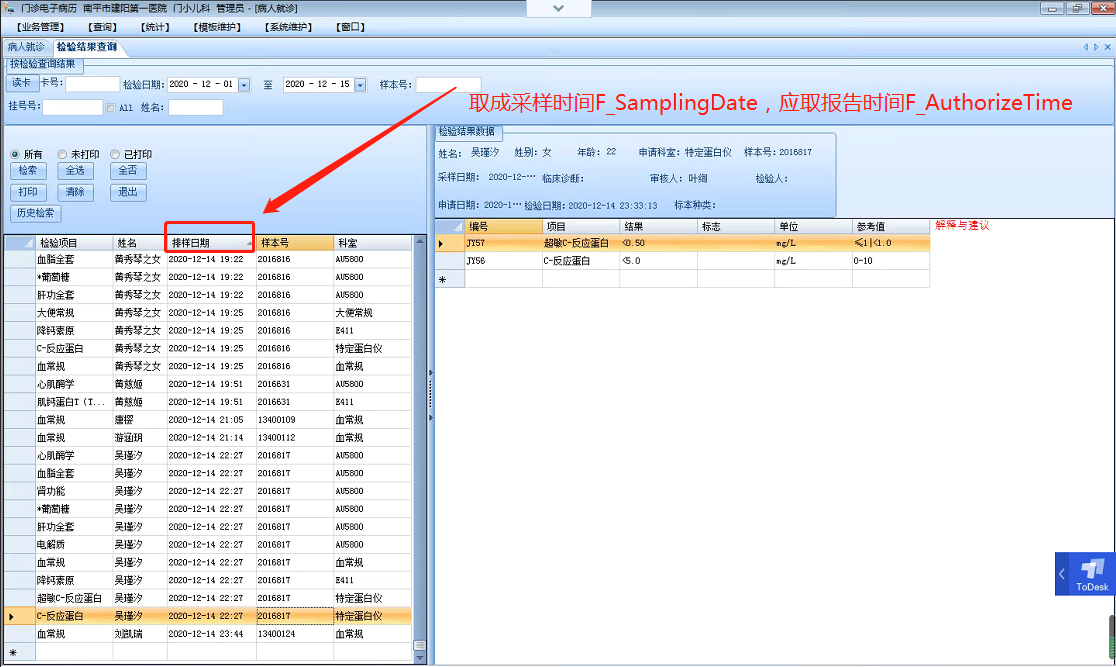The image size is (1116, 667).
Task: Select result row JY56
Action: 682,261
